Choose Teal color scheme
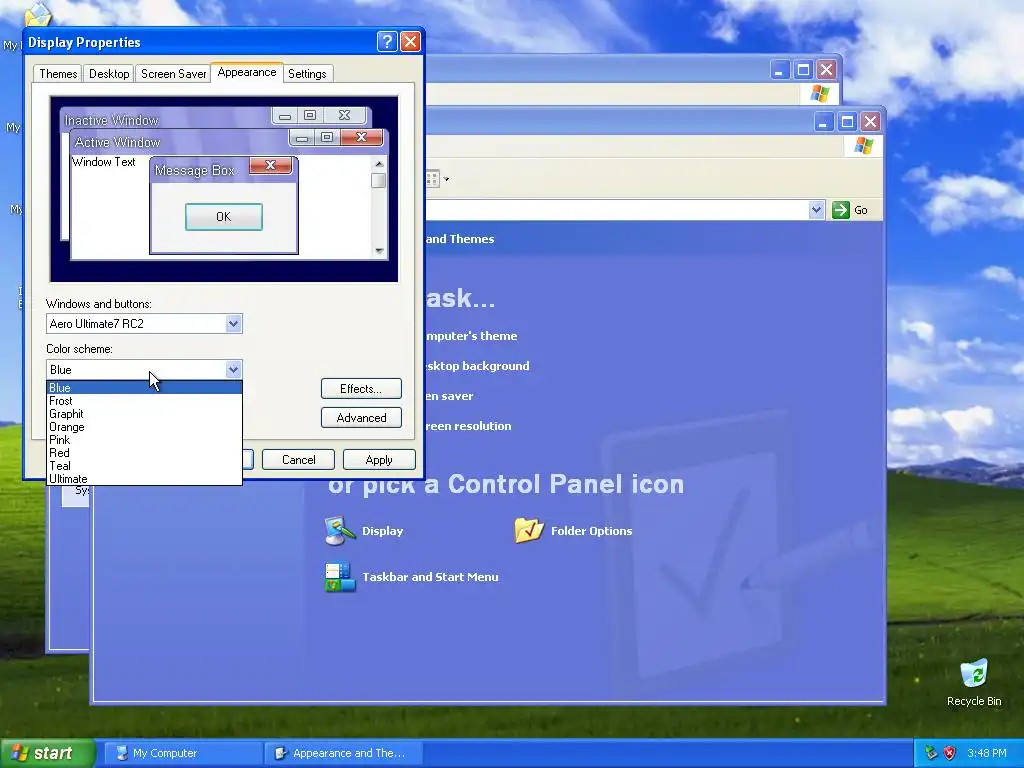This screenshot has height=768, width=1024. [x=144, y=466]
